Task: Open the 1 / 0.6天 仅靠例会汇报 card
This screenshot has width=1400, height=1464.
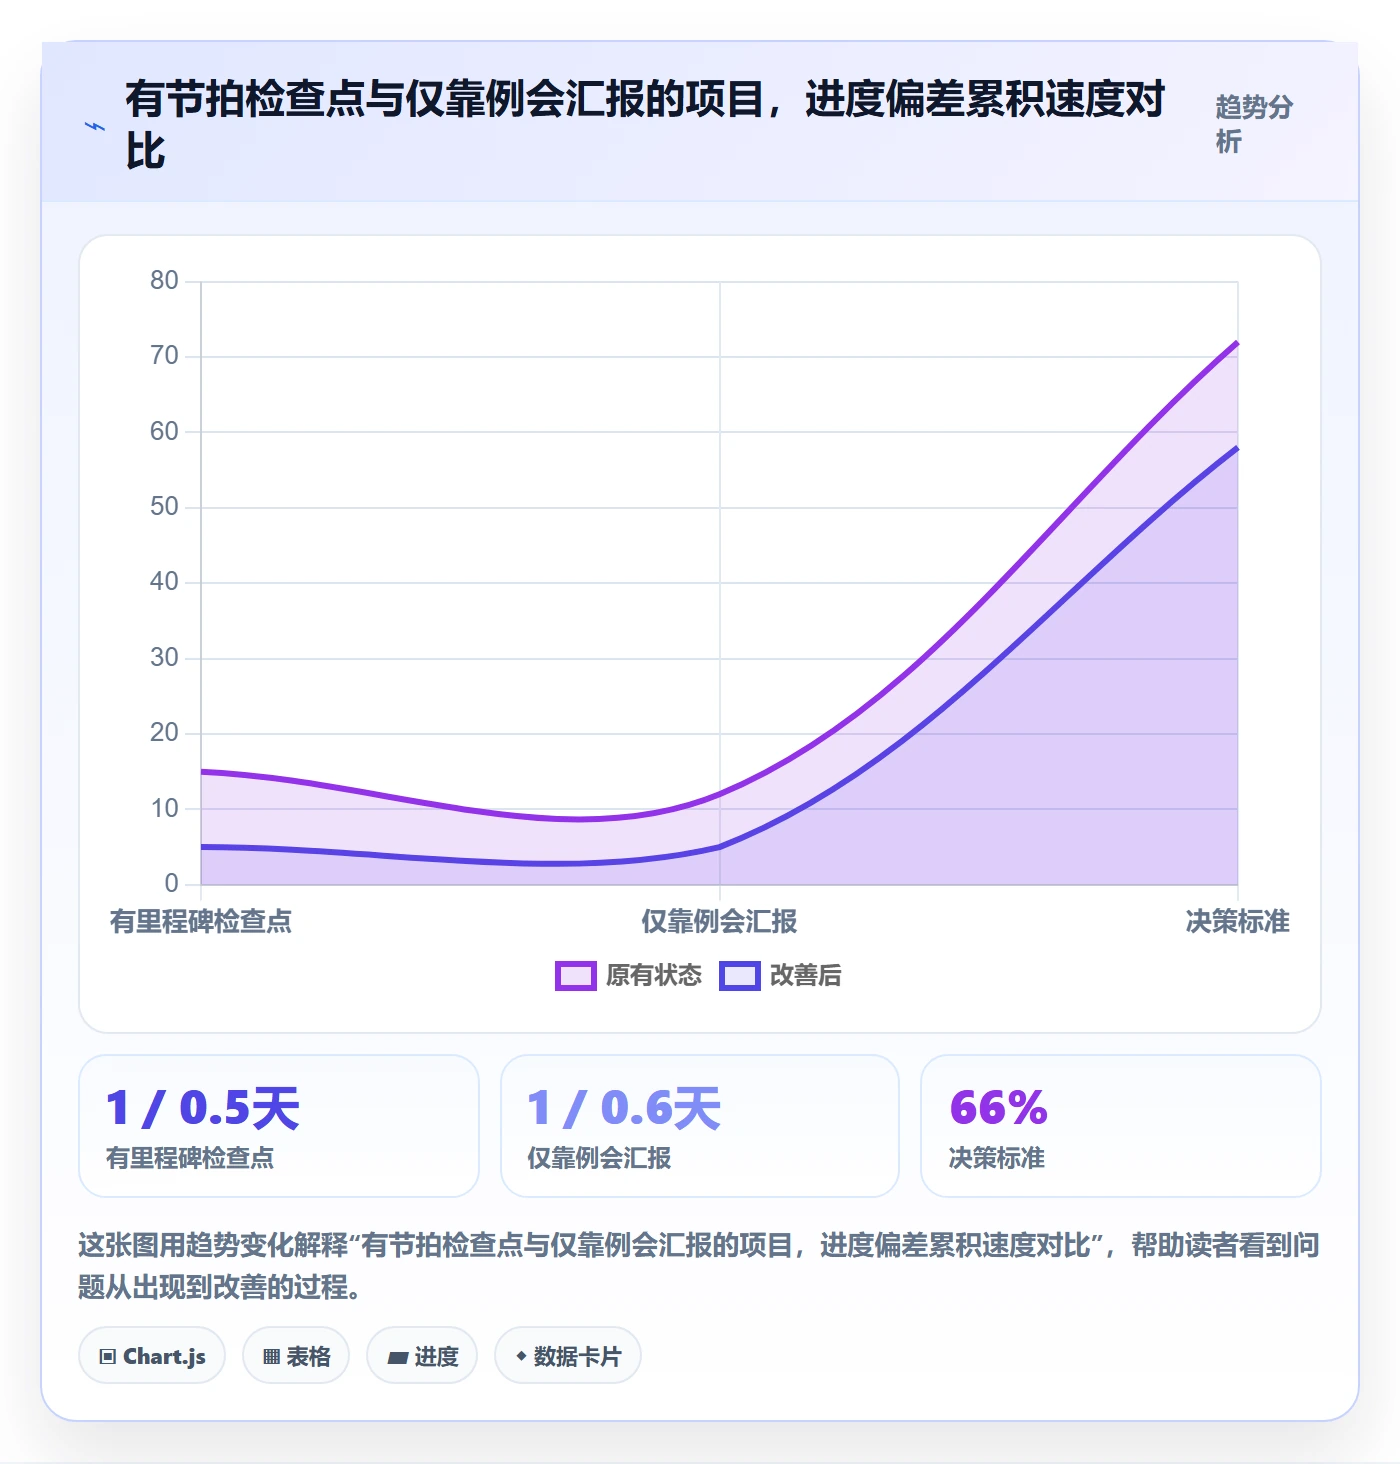Action: 700,1126
